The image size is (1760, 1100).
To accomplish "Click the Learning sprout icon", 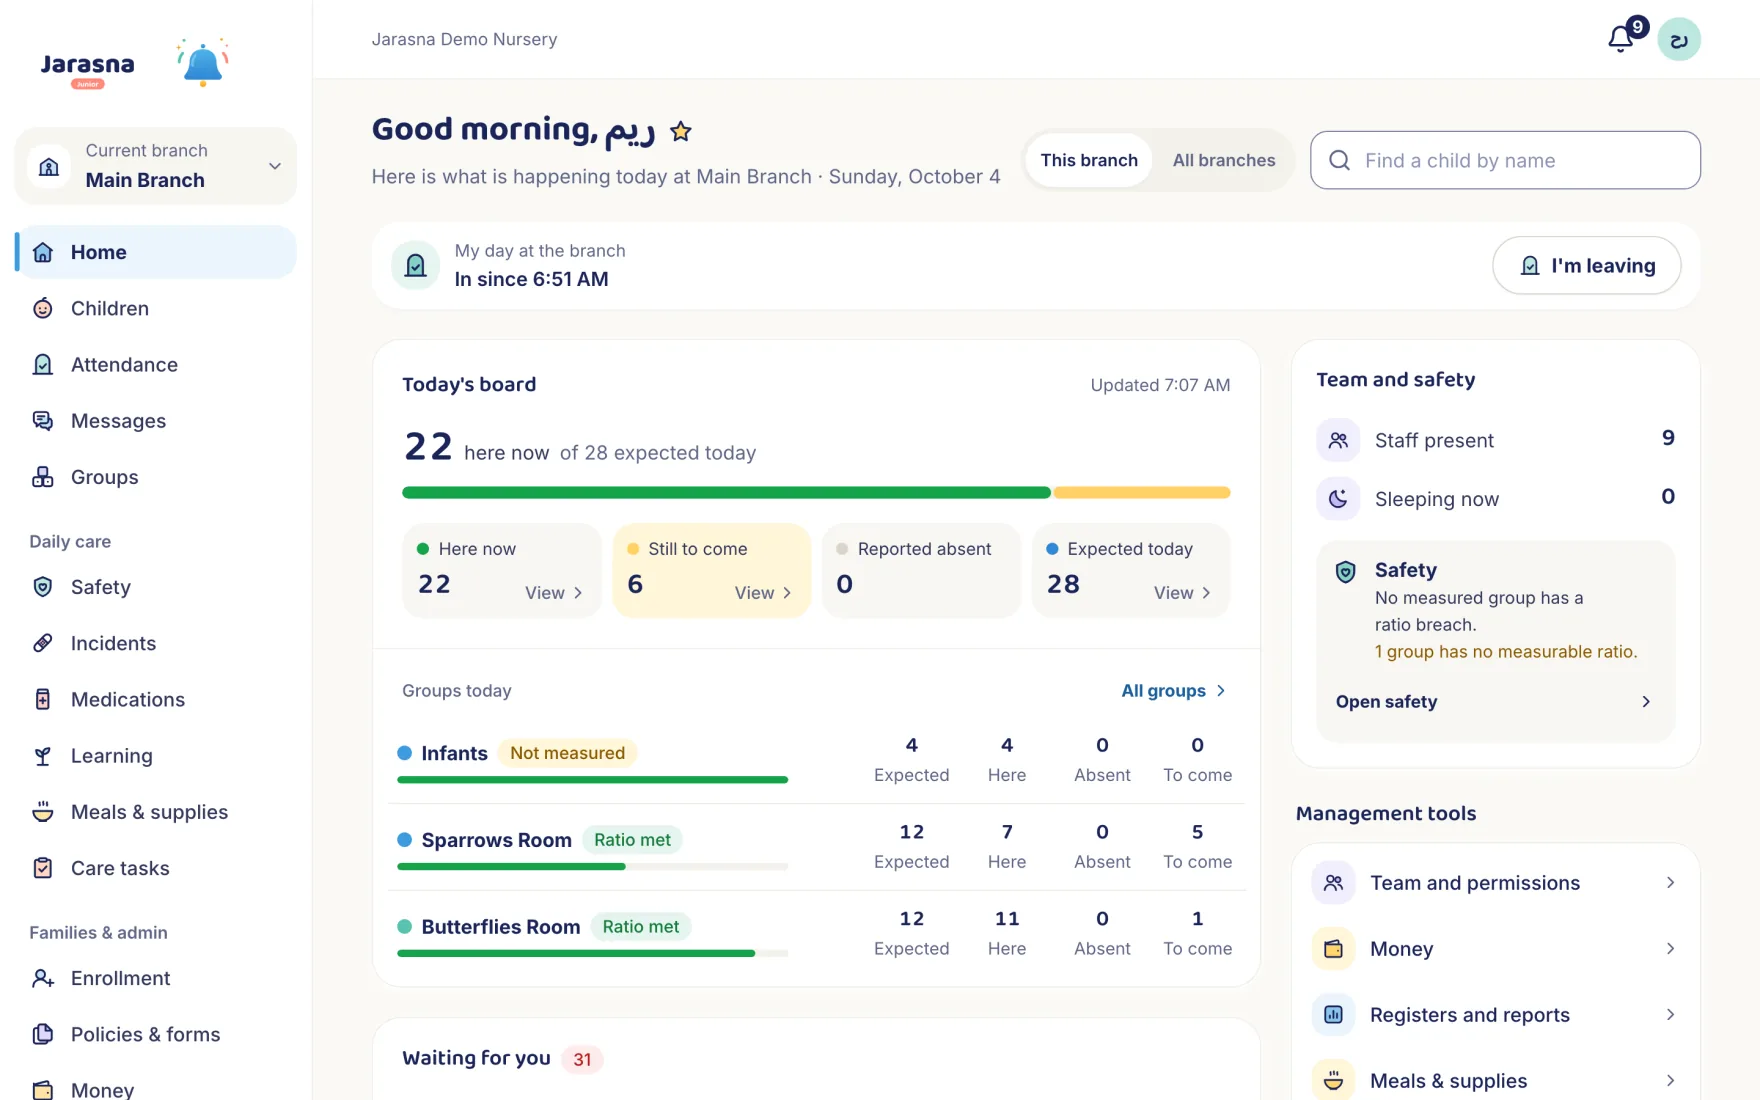I will click(x=43, y=756).
